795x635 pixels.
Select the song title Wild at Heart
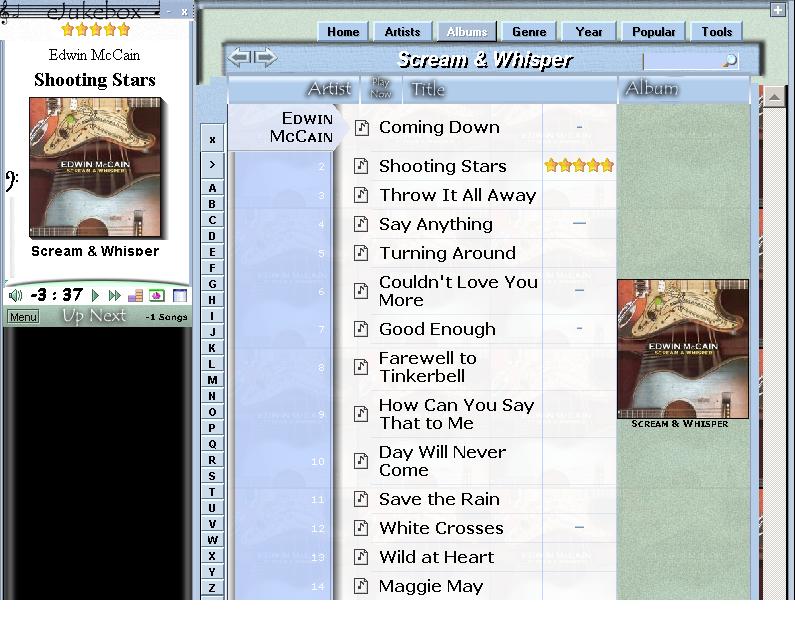click(x=436, y=557)
